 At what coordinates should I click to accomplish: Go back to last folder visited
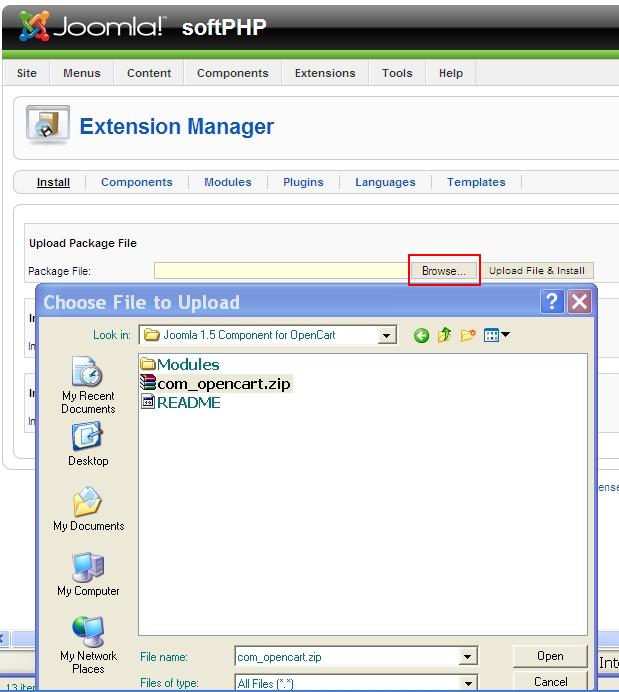(421, 335)
